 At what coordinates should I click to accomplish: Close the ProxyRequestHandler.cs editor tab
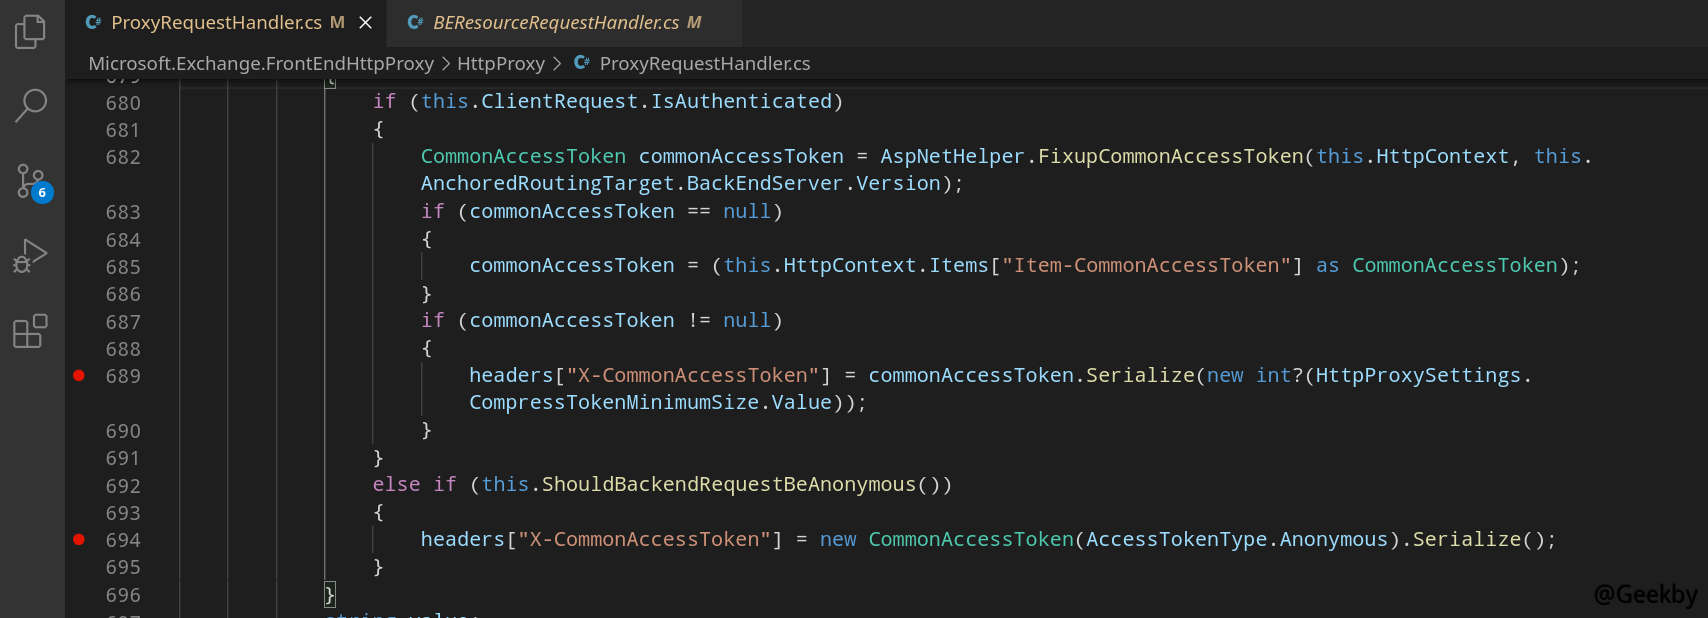[366, 22]
